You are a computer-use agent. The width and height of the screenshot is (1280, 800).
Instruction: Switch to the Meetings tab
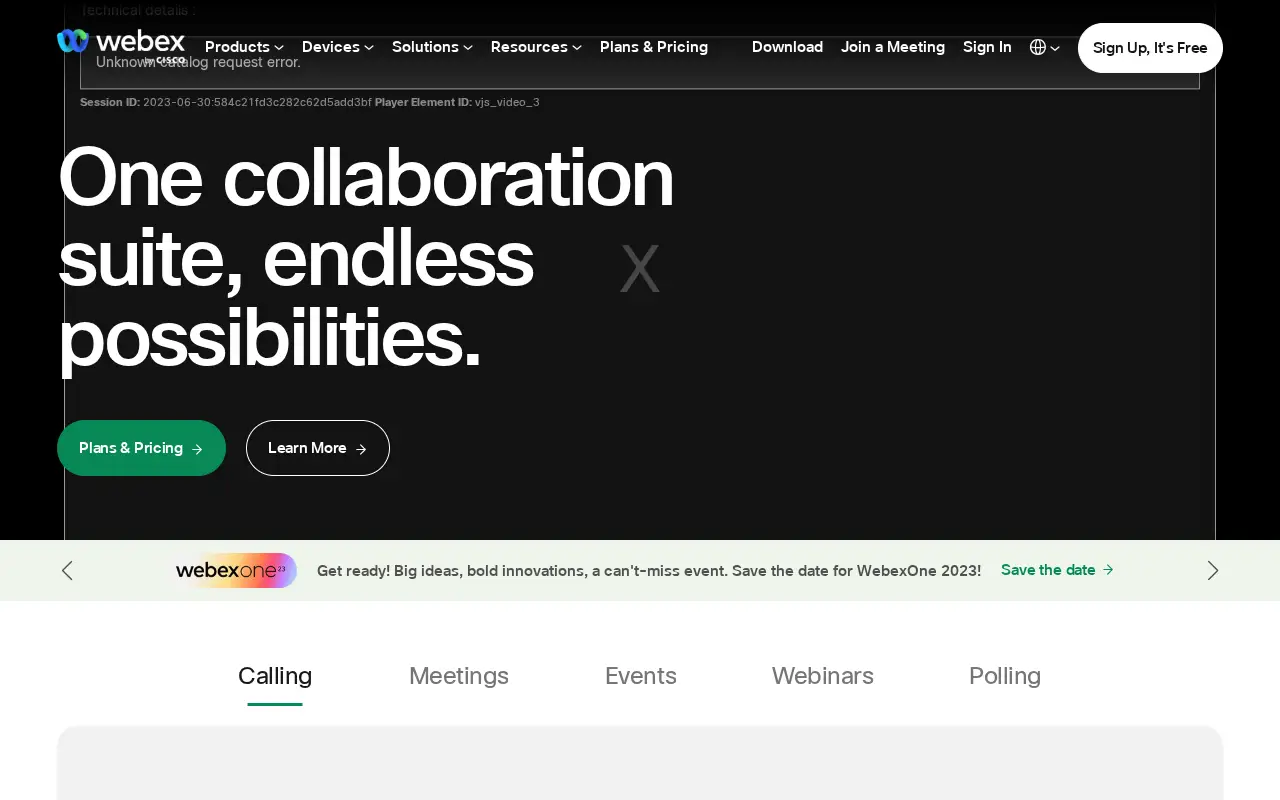click(459, 676)
